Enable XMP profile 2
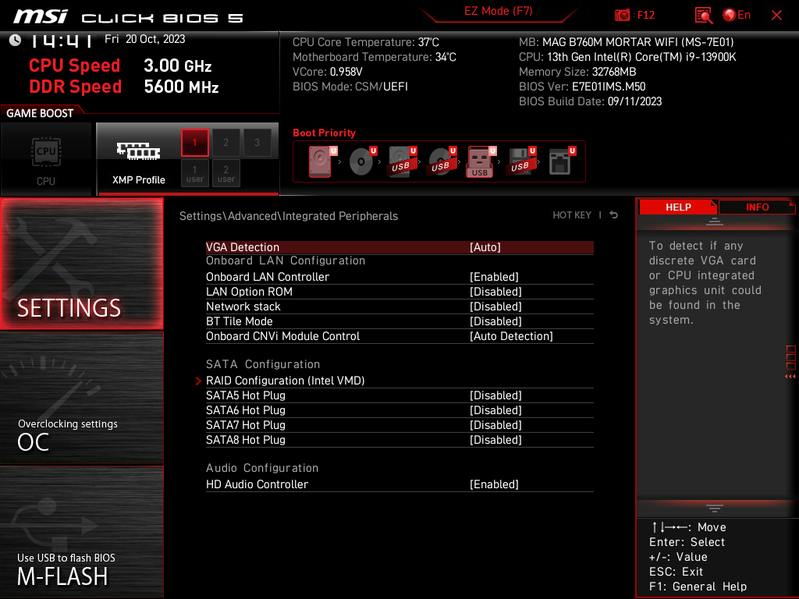The image size is (799, 599). pos(226,143)
